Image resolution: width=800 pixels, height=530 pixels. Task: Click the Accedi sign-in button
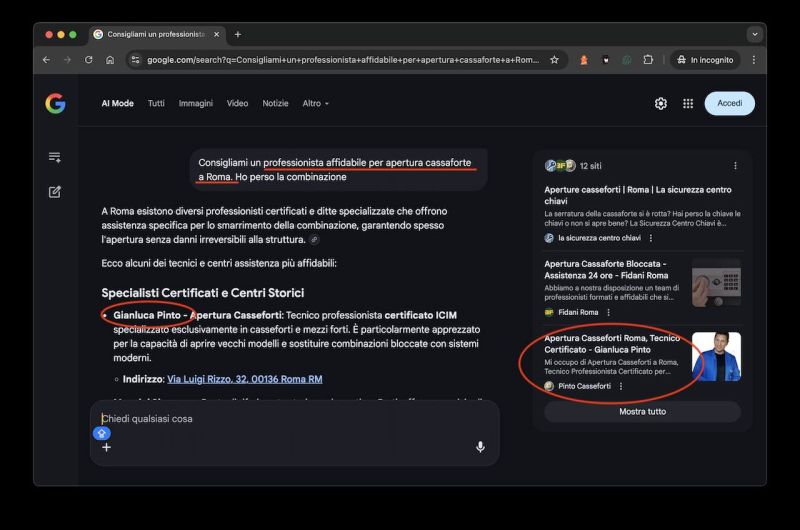pos(729,103)
